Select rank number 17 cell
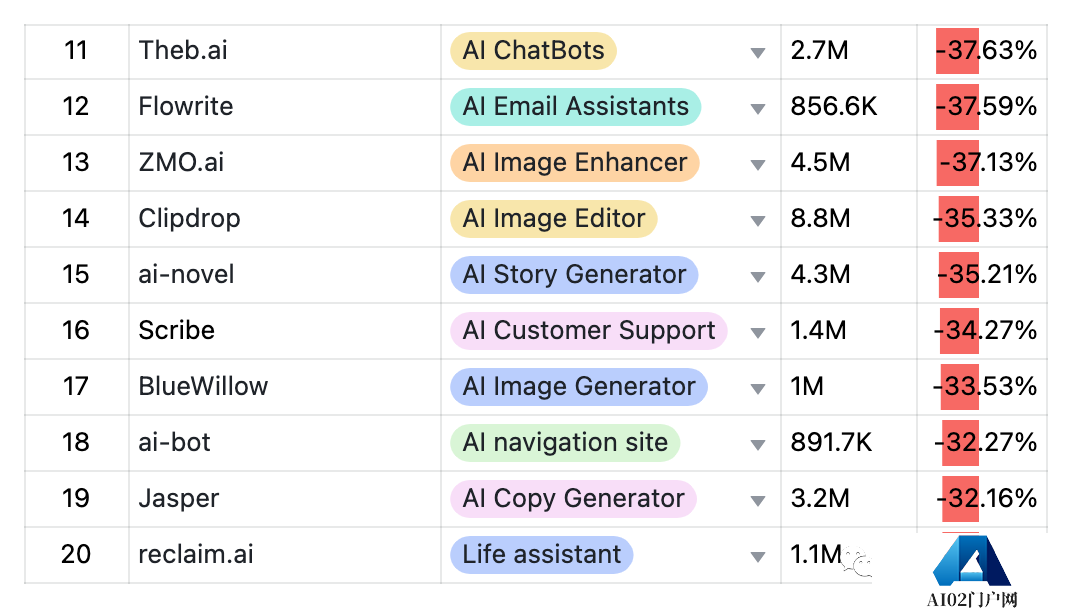Image resolution: width=1072 pixels, height=608 pixels. [x=77, y=388]
